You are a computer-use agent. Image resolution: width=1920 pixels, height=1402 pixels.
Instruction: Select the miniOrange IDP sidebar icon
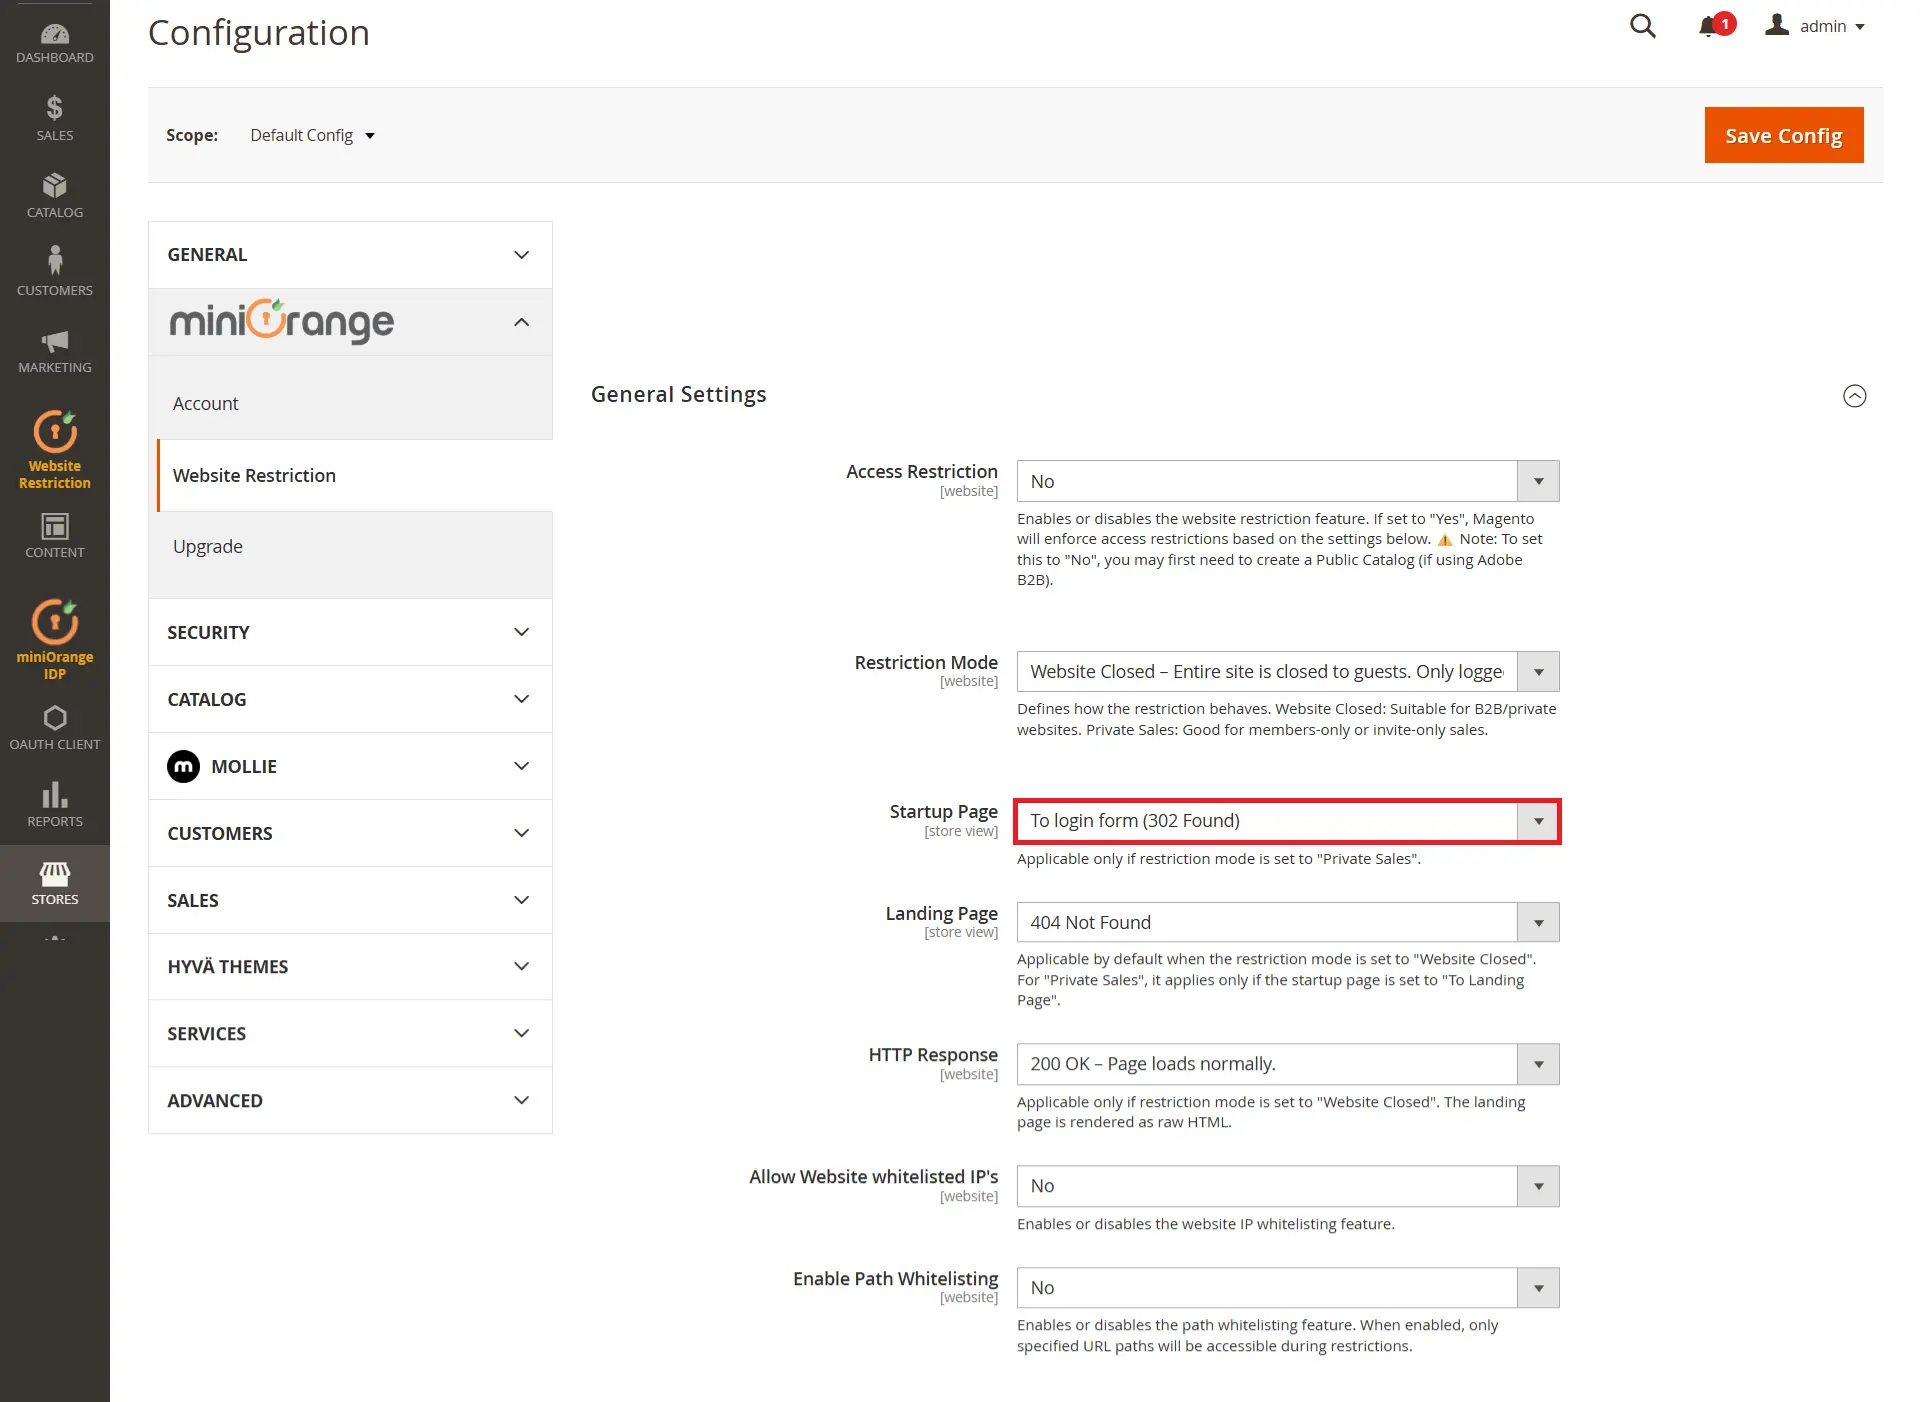click(x=54, y=632)
